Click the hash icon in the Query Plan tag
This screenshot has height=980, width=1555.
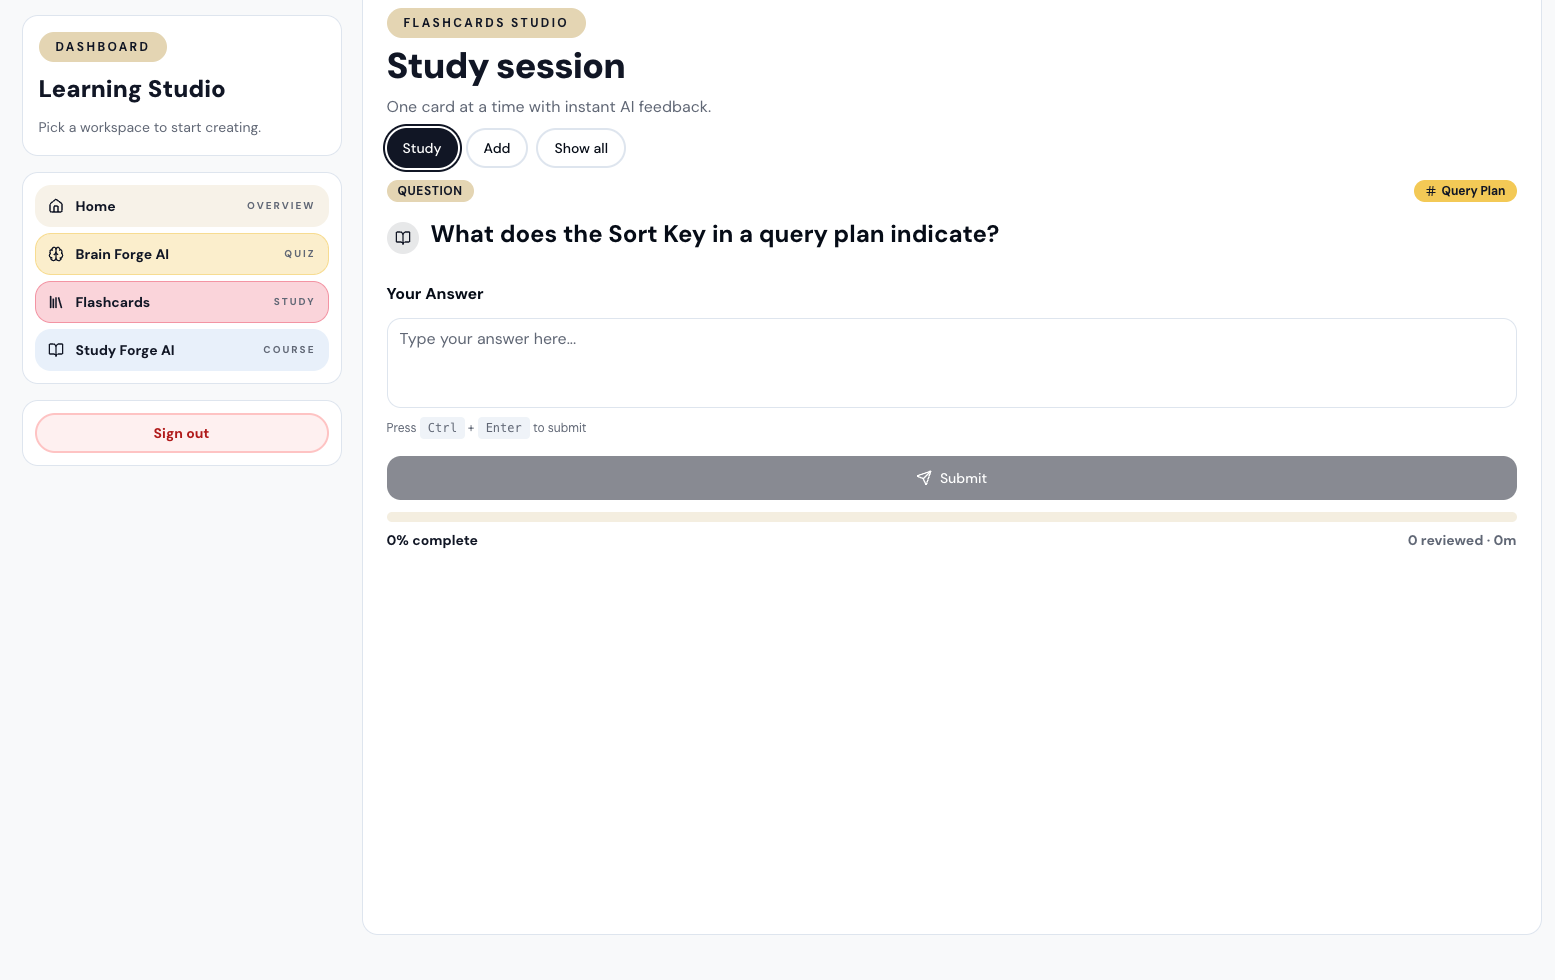click(x=1429, y=191)
